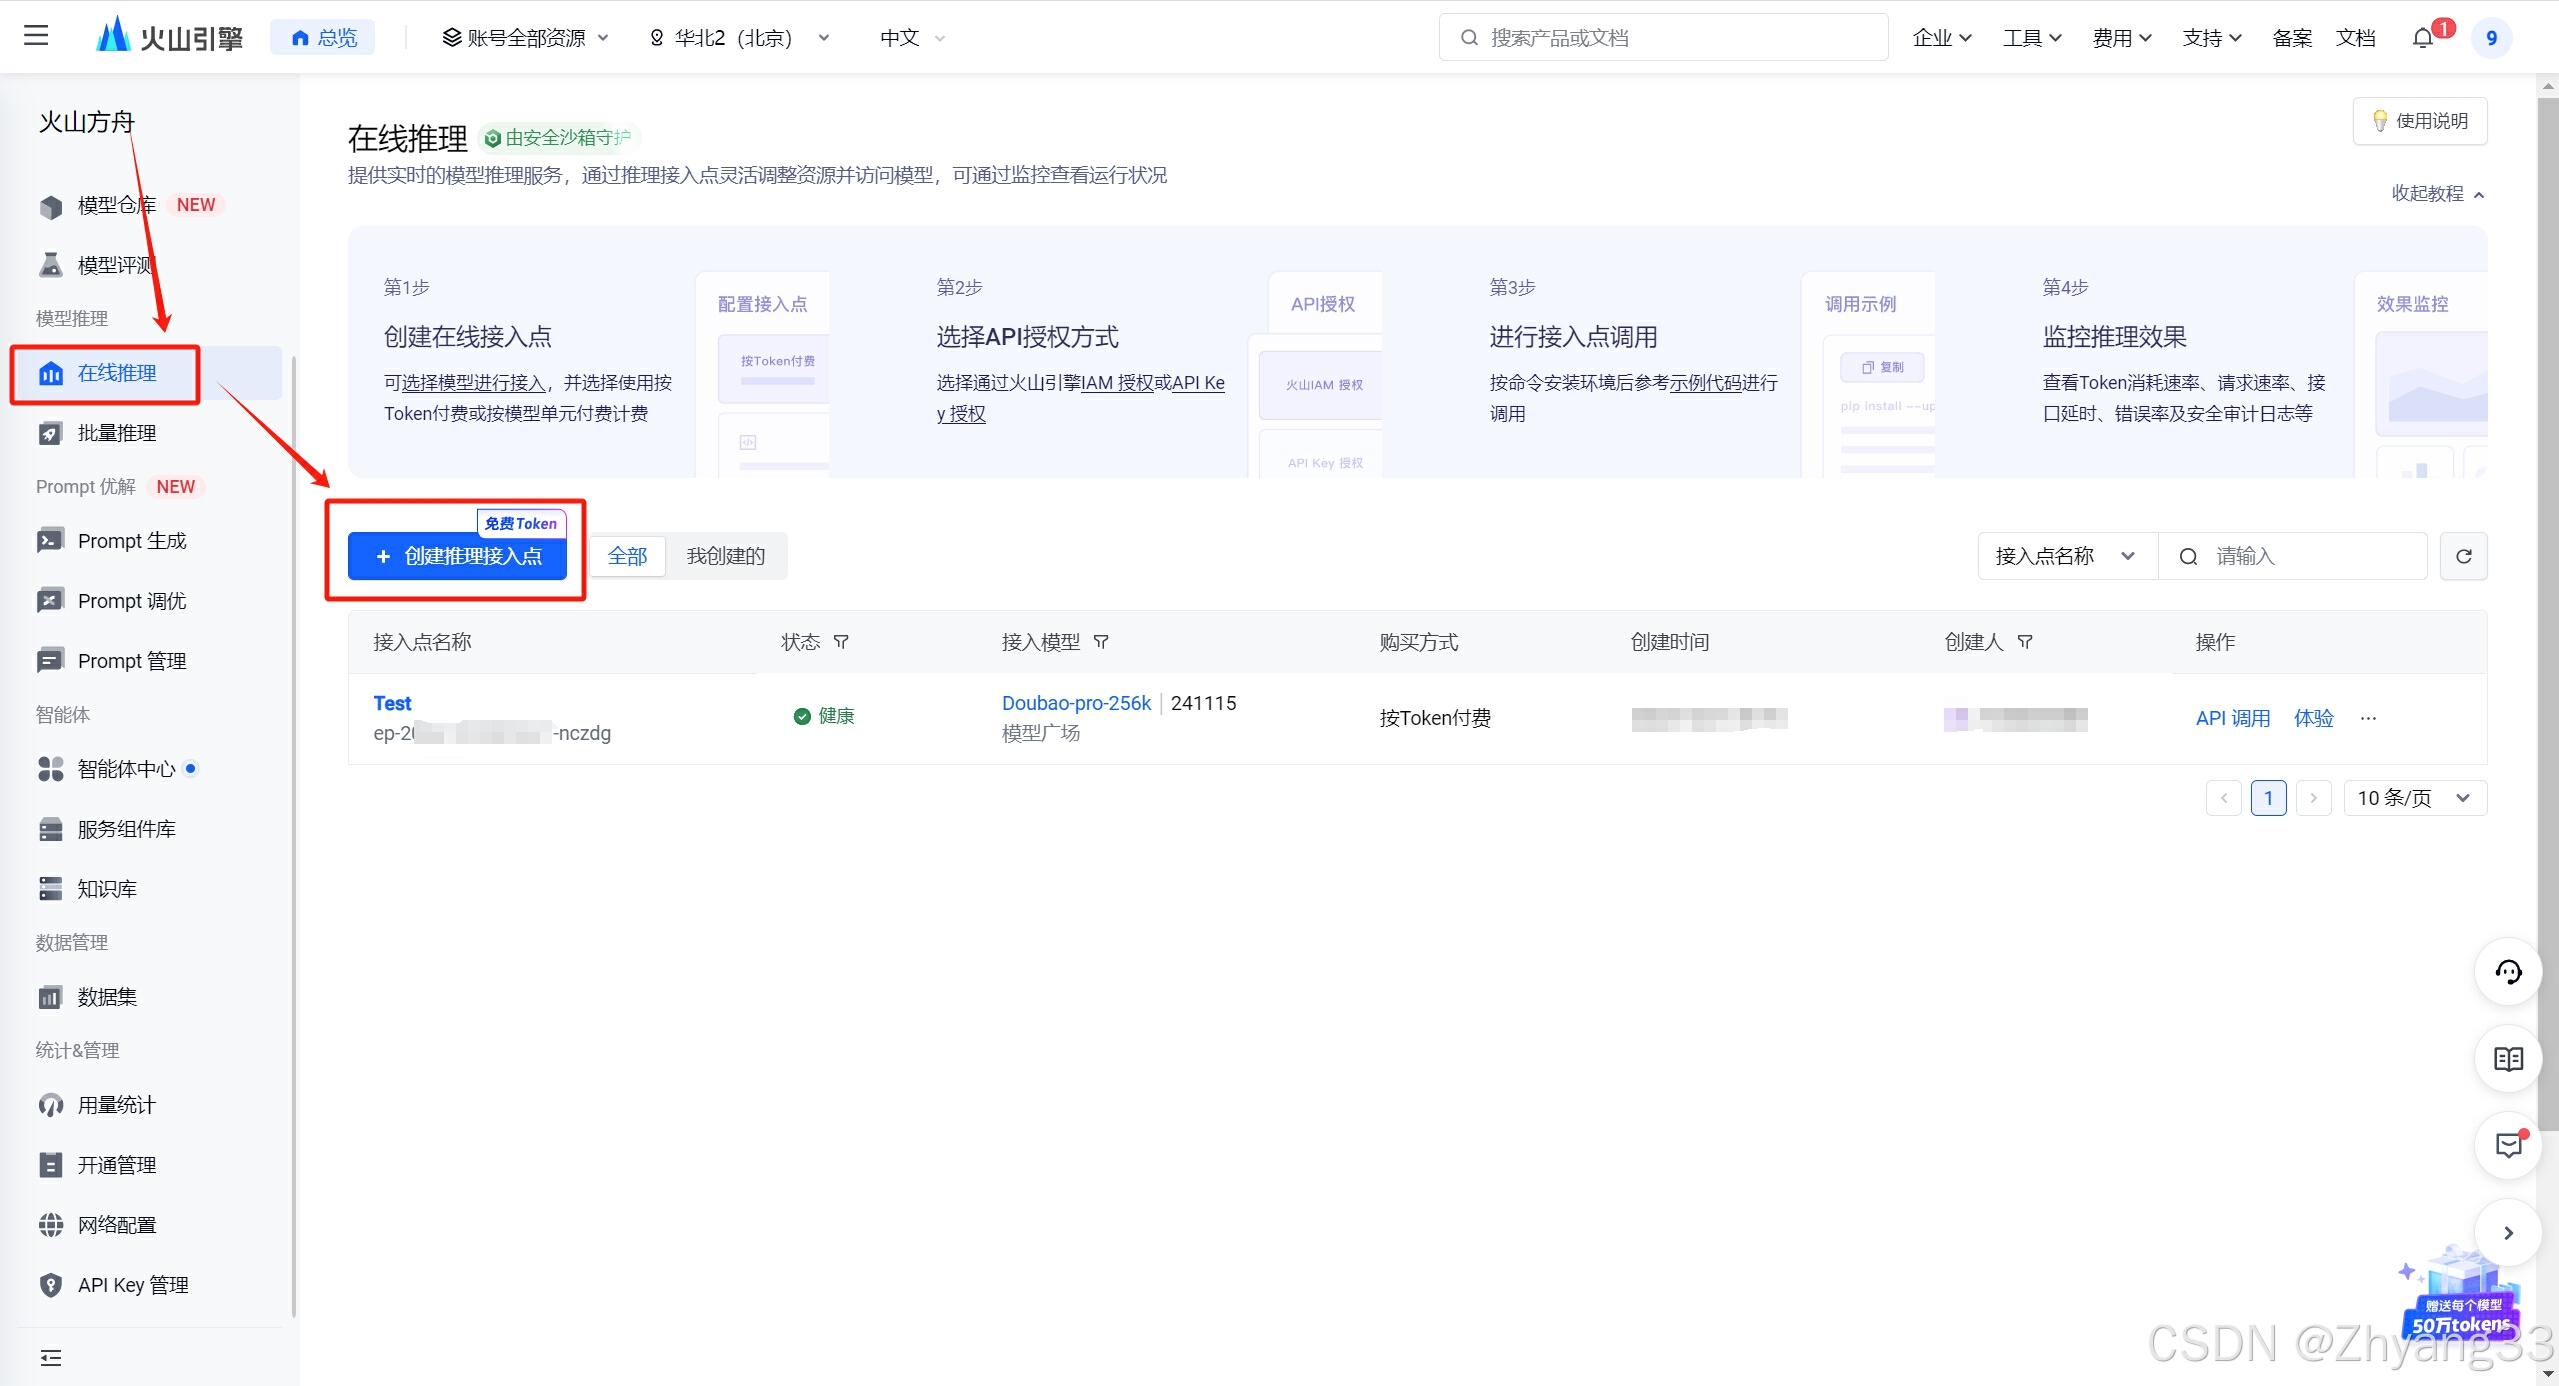
Task: Open the feedback message icon
Action: tap(2508, 1145)
